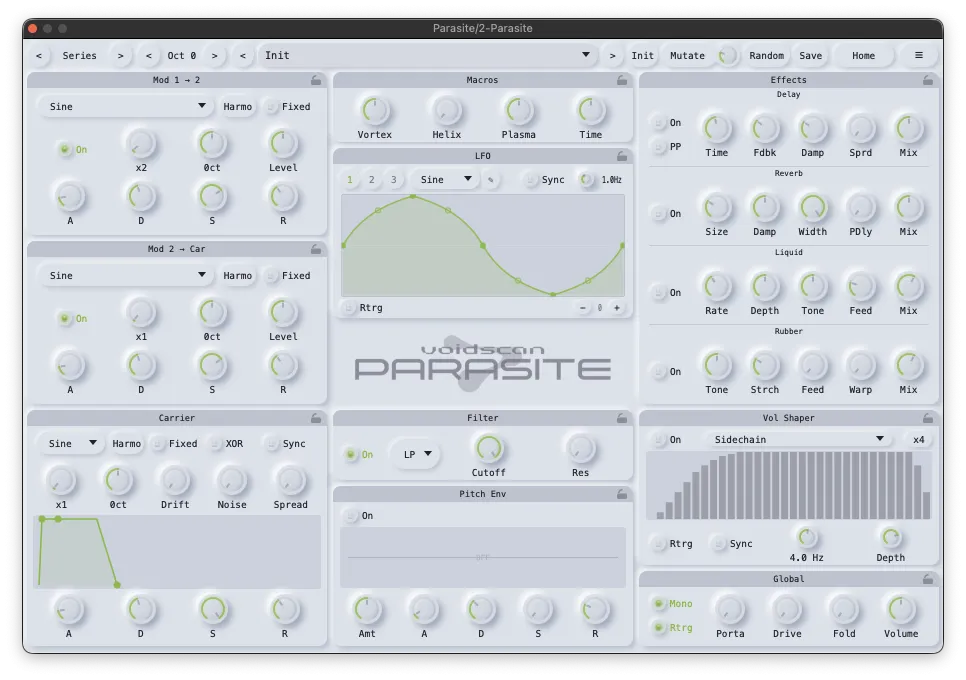Click the LFO rate knob next to 1.0Hz

586,179
